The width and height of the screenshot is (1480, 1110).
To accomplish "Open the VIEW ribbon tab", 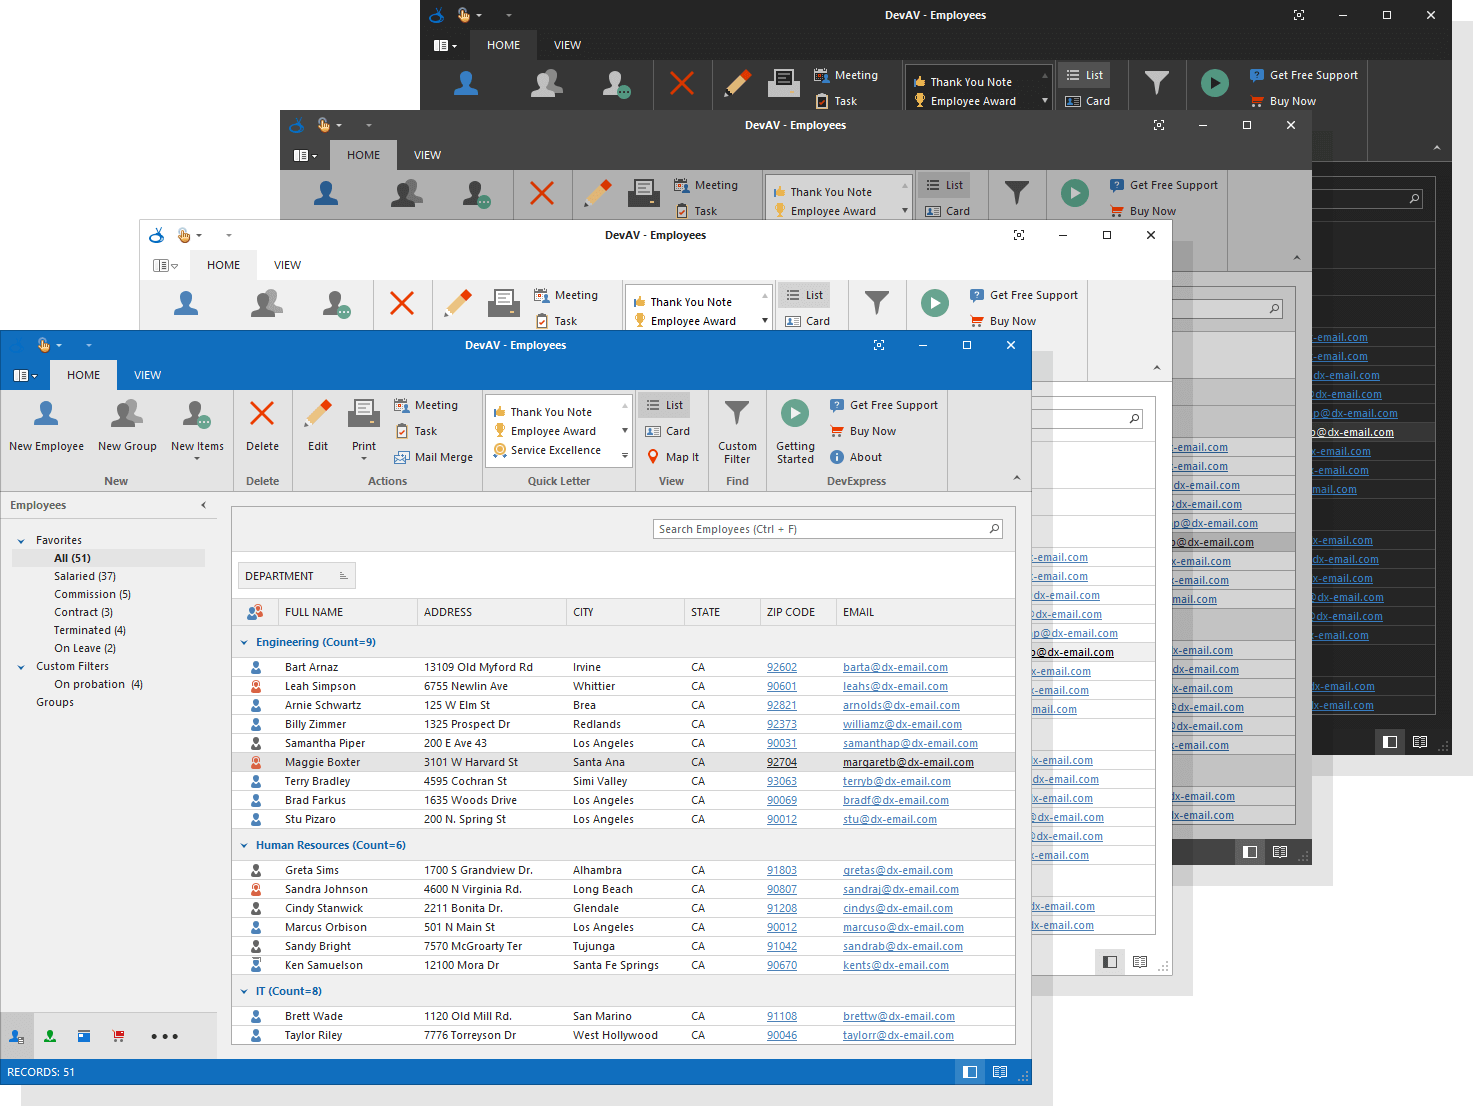I will (x=147, y=375).
